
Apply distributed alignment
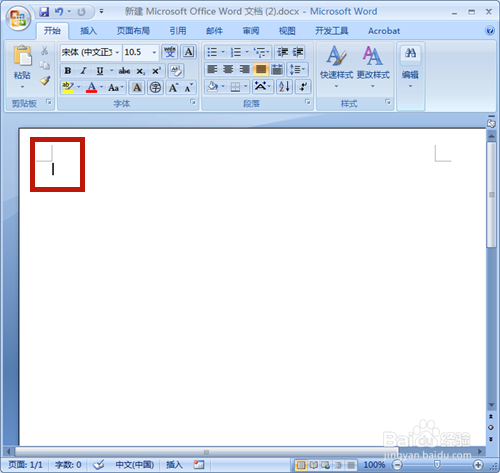(x=277, y=69)
